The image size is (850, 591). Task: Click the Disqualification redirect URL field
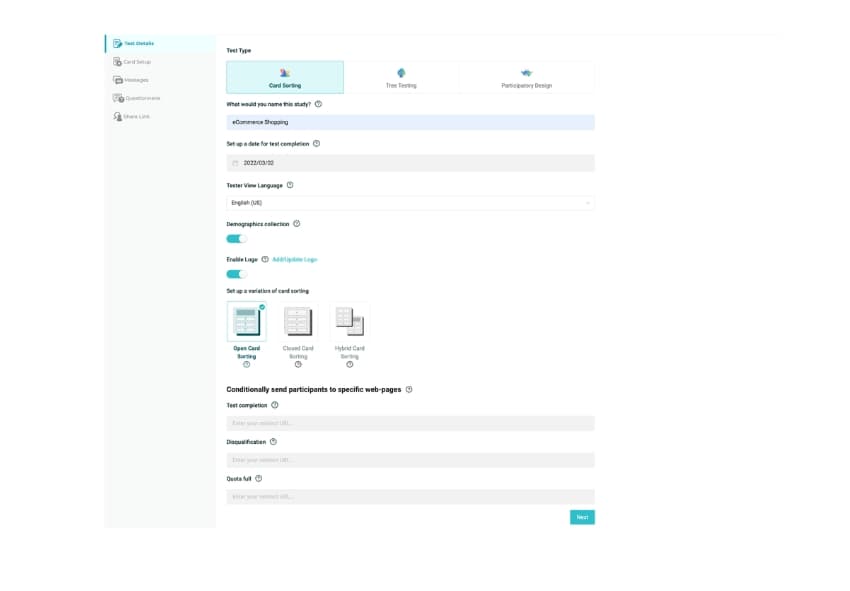coord(410,459)
